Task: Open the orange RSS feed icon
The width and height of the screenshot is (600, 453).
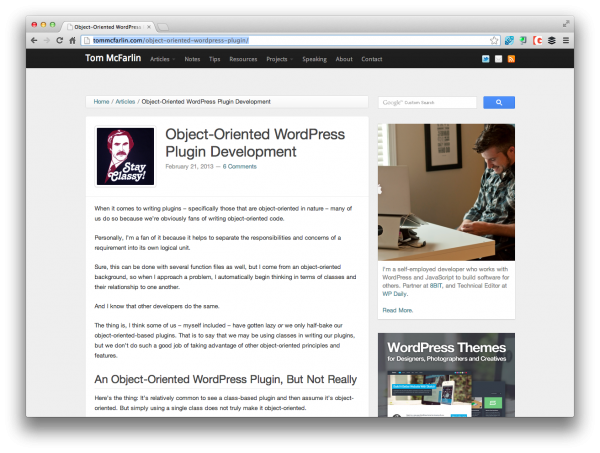Action: pos(511,59)
